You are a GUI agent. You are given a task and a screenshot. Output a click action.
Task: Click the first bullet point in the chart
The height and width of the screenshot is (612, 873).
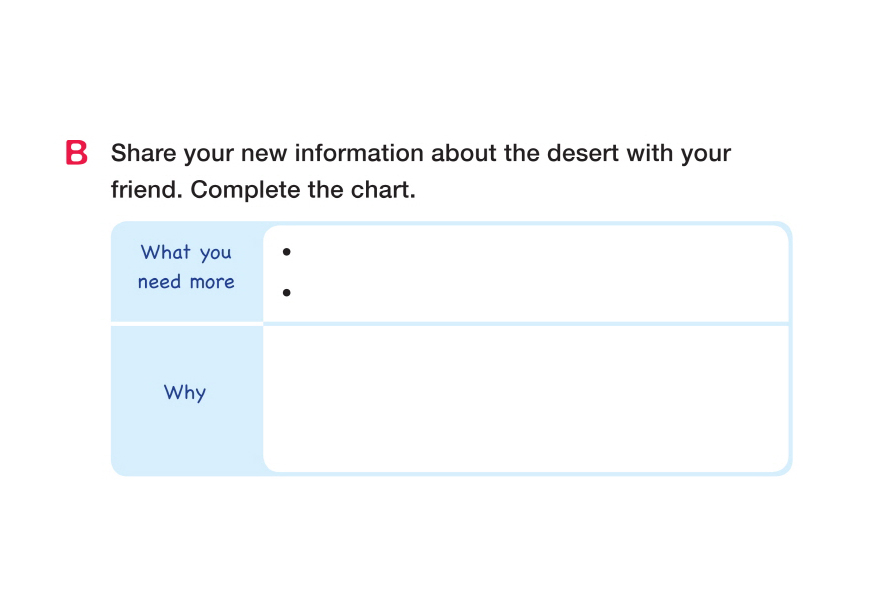(x=287, y=252)
